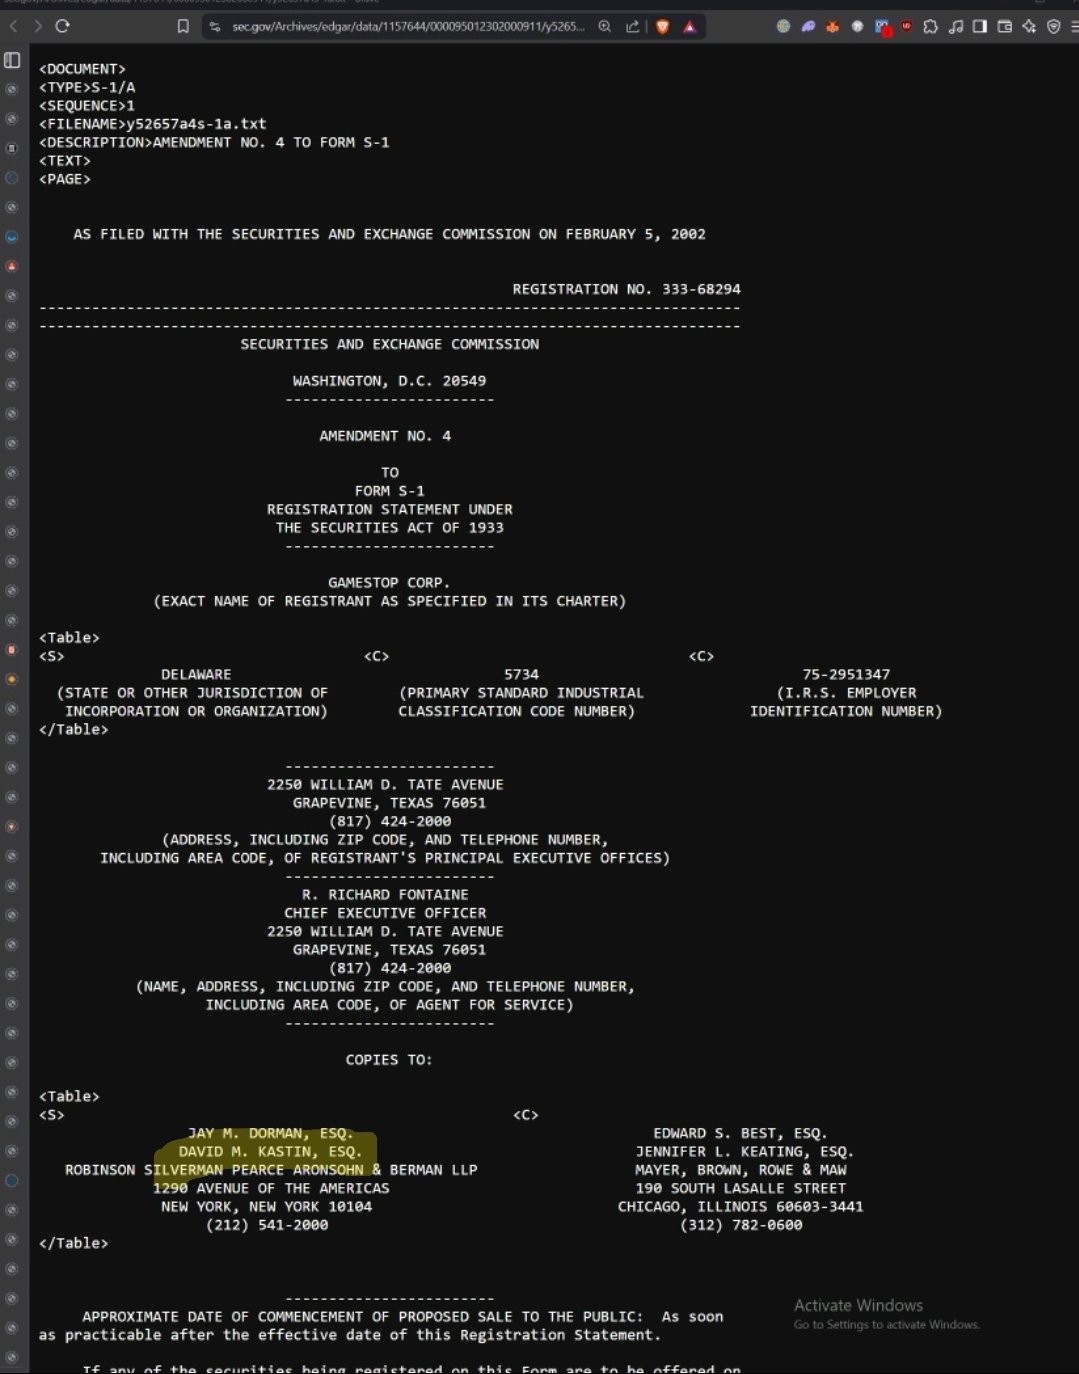Click the GAMESTOP CORP. registrant name

coord(389,582)
